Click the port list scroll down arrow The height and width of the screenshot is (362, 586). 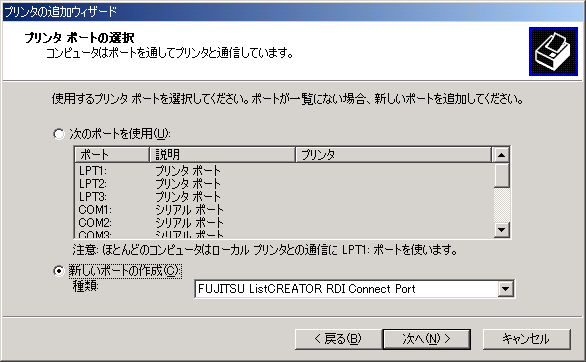pos(502,229)
